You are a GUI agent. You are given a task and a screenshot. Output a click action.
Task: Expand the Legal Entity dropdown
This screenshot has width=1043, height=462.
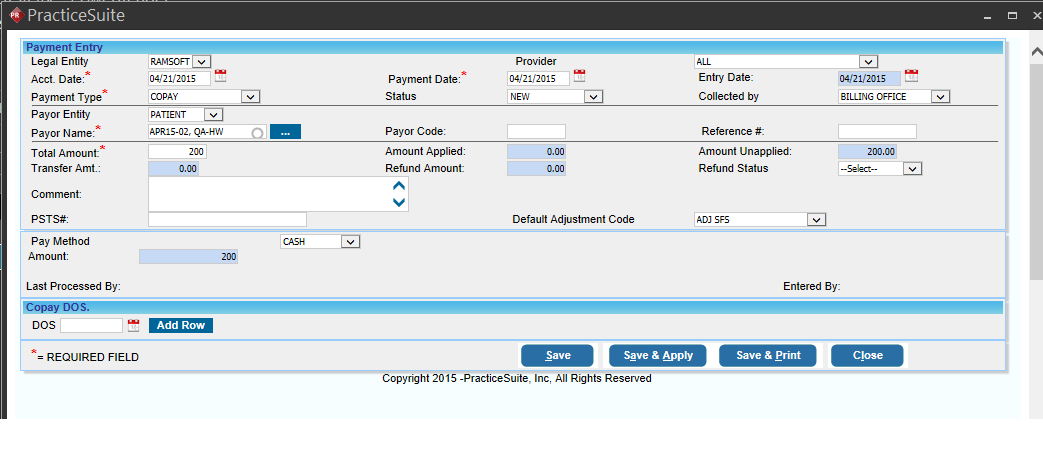(202, 62)
